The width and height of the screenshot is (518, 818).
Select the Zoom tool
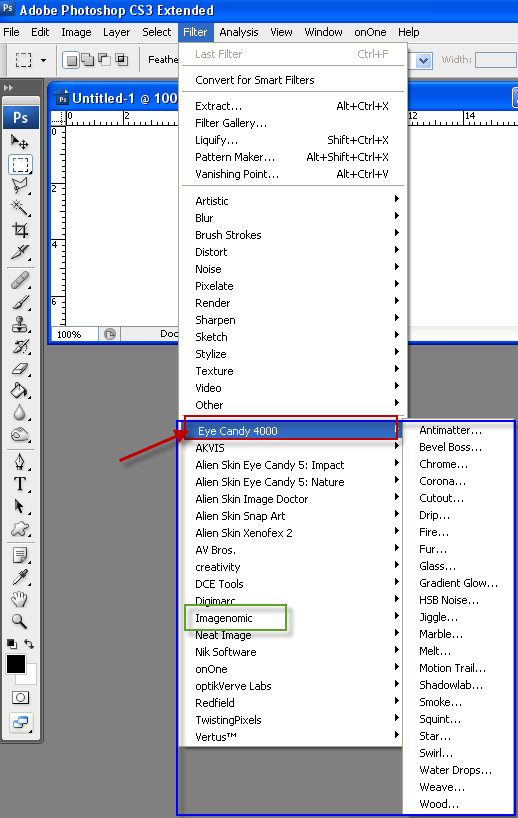tap(20, 621)
